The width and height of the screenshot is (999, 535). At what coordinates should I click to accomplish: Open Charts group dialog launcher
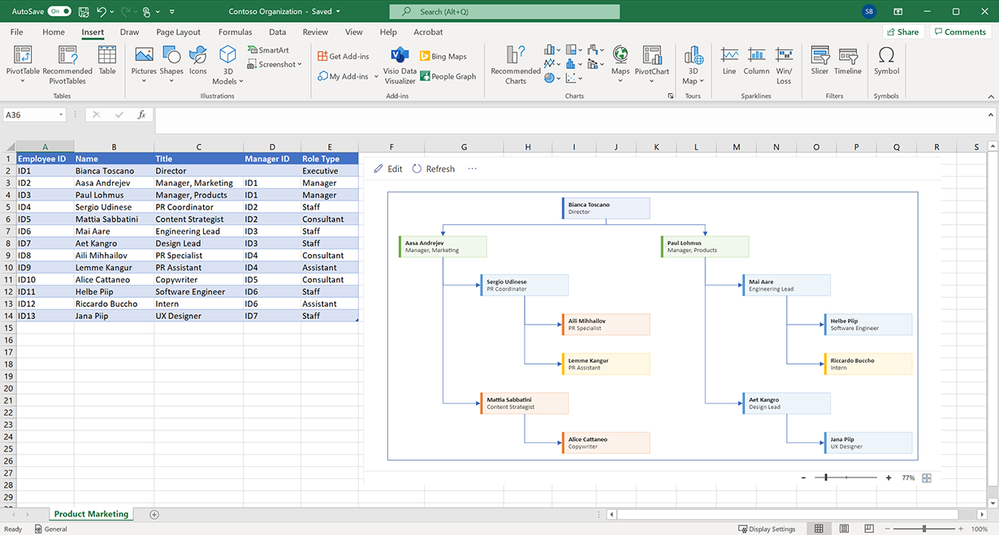pos(670,96)
